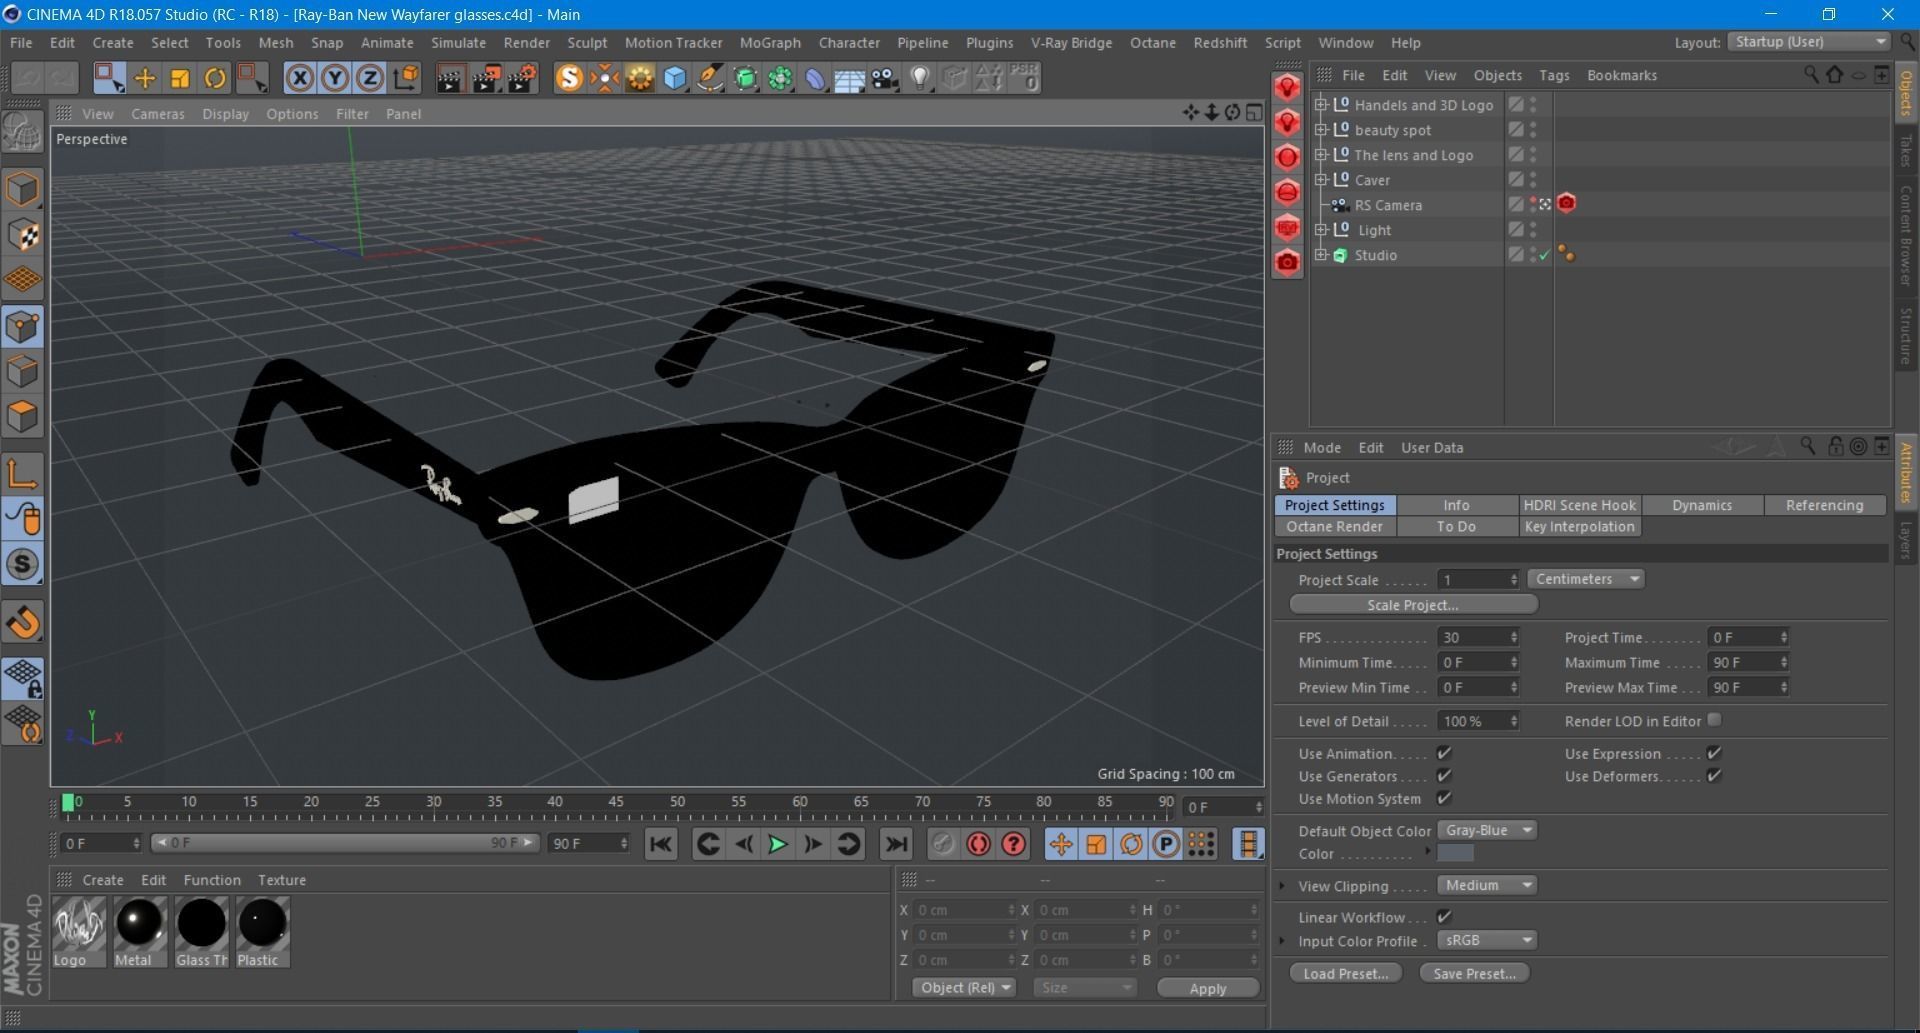
Task: Toggle Enable Snap magnet icon
Action: (23, 622)
